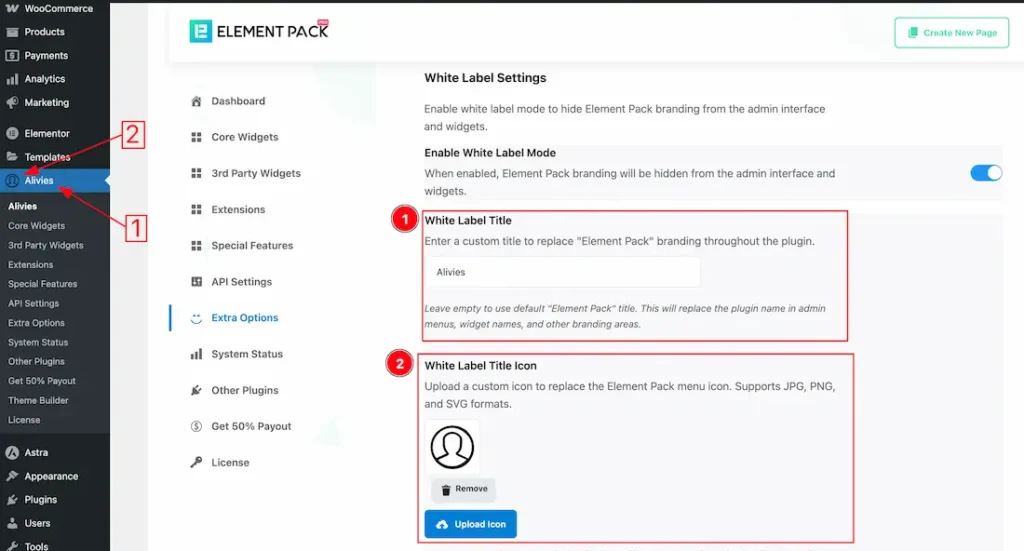Click the uploaded user icon thumbnail
The height and width of the screenshot is (551, 1024).
tap(452, 446)
